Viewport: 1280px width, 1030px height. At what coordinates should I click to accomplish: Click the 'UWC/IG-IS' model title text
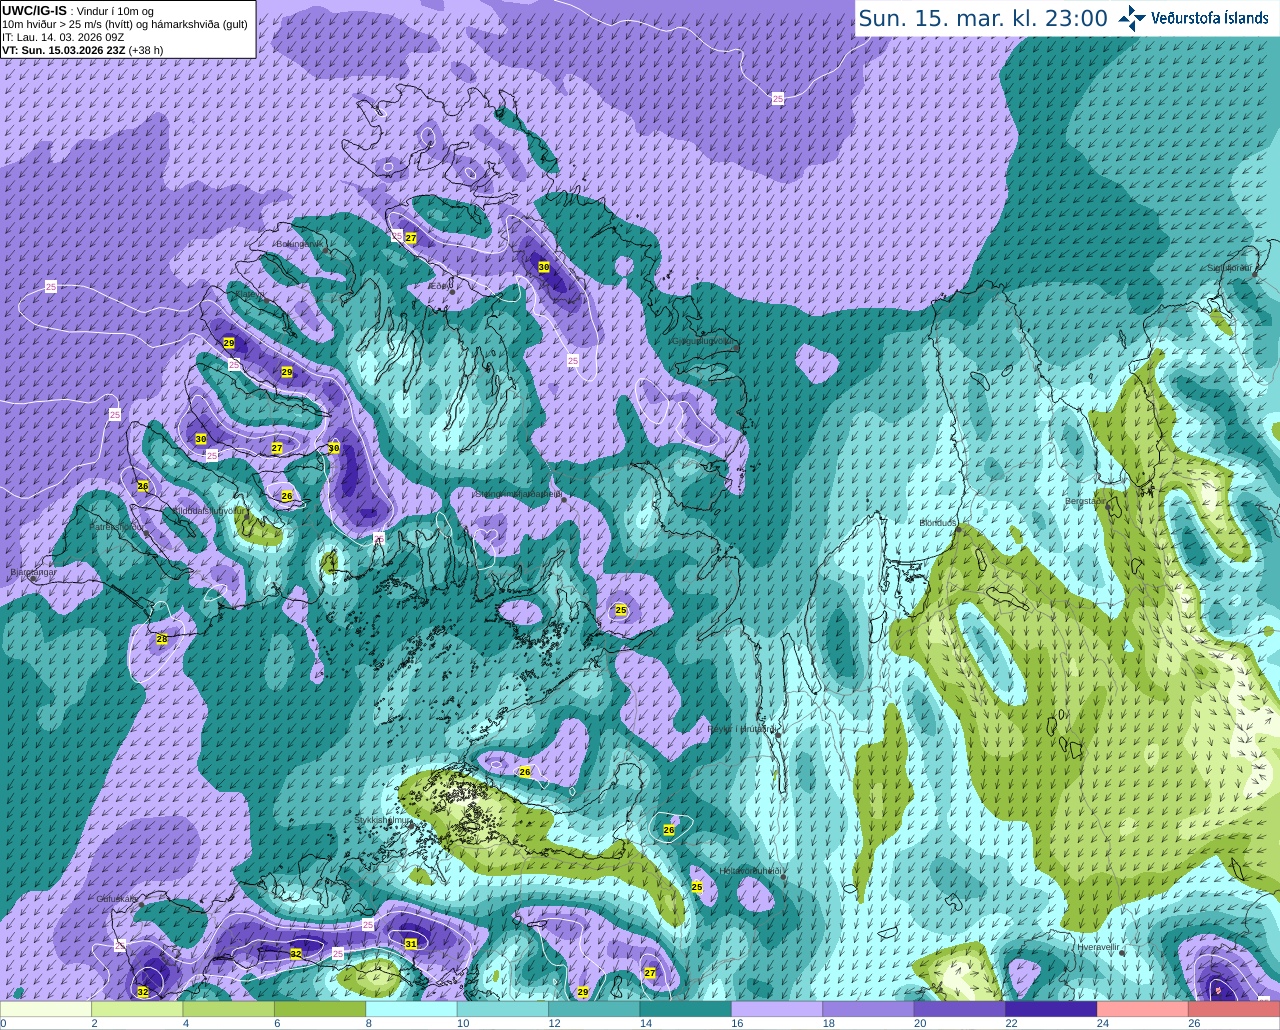tap(35, 11)
